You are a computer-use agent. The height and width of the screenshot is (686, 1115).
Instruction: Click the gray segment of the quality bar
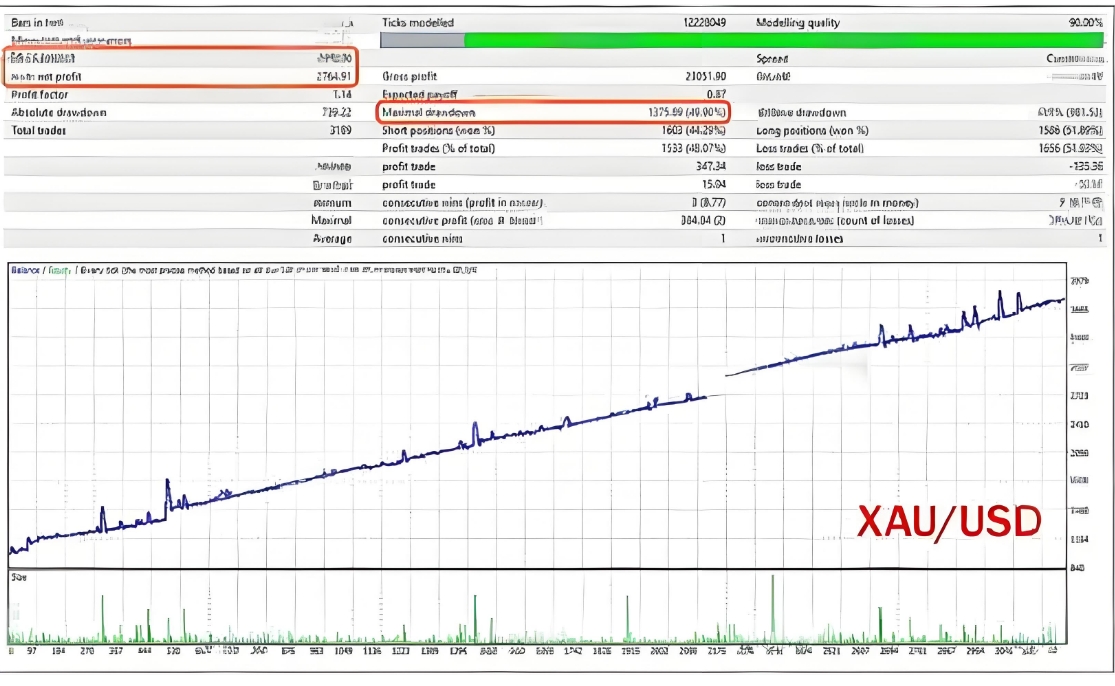tap(422, 41)
